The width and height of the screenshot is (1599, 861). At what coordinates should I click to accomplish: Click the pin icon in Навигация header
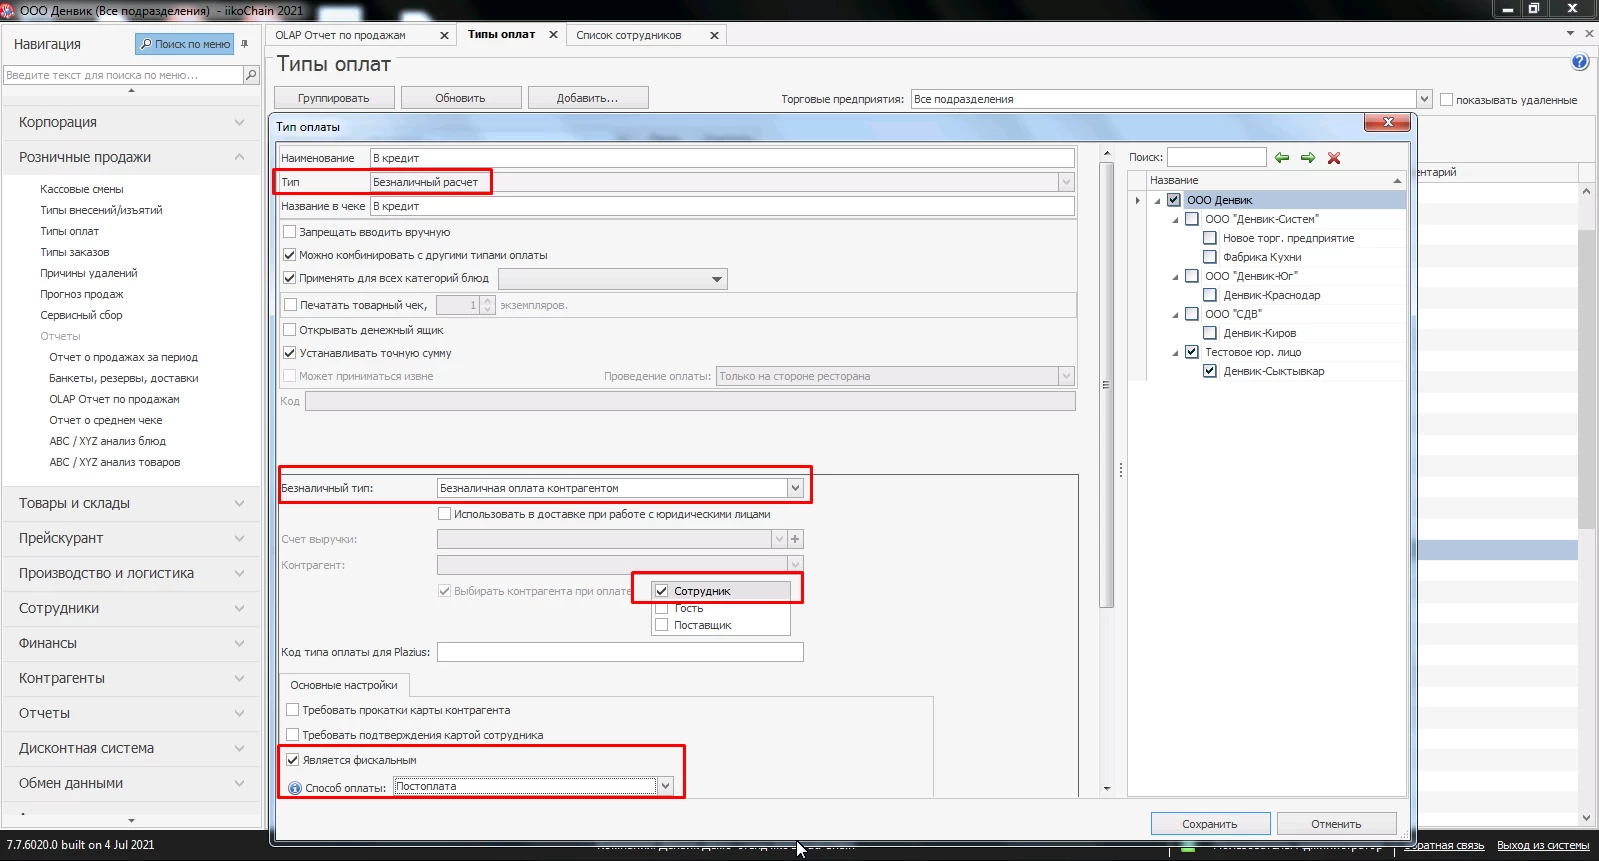click(245, 44)
